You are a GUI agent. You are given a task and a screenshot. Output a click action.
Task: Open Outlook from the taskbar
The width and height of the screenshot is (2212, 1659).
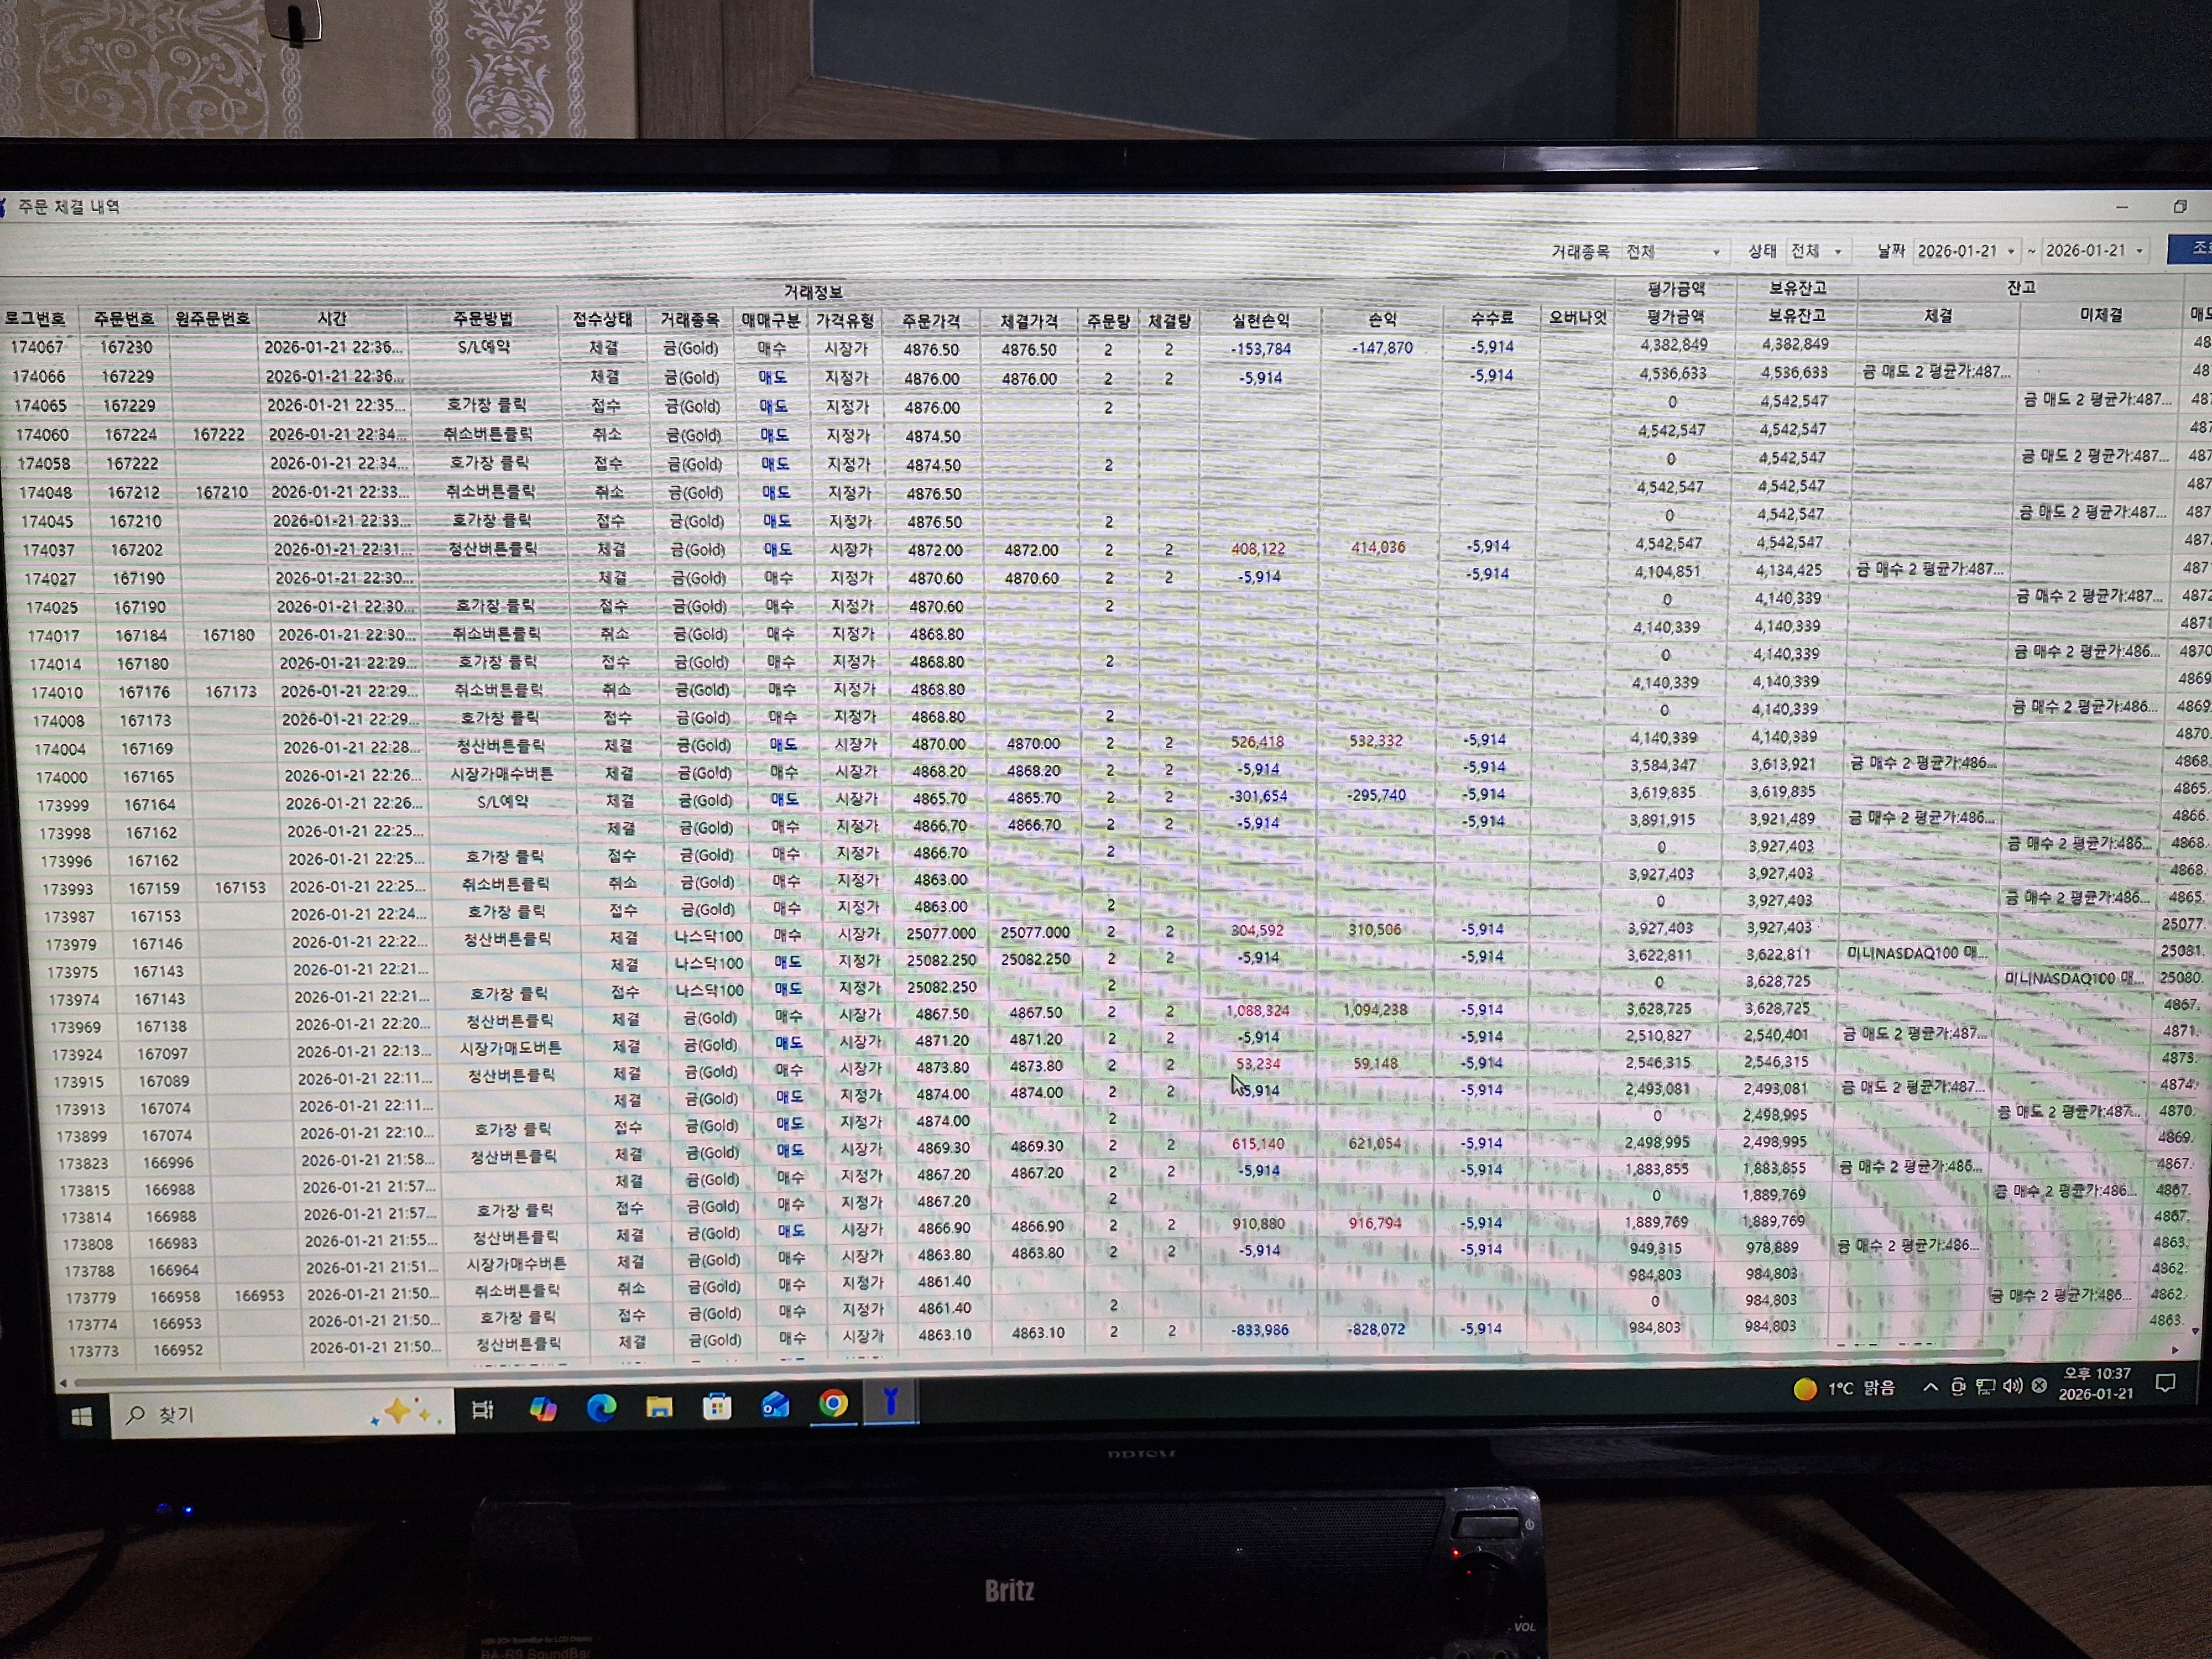(775, 1405)
